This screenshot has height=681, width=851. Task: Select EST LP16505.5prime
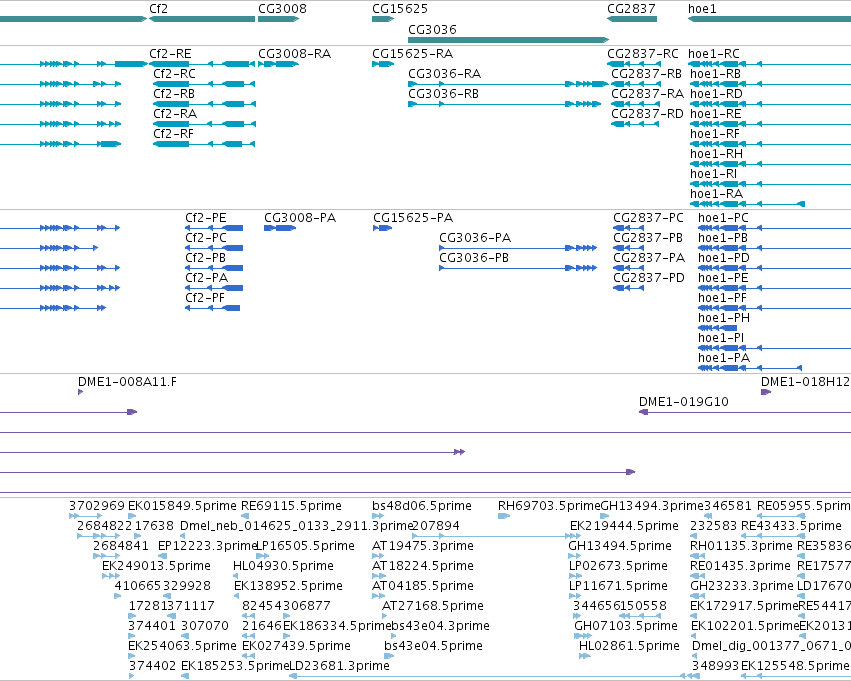[305, 546]
